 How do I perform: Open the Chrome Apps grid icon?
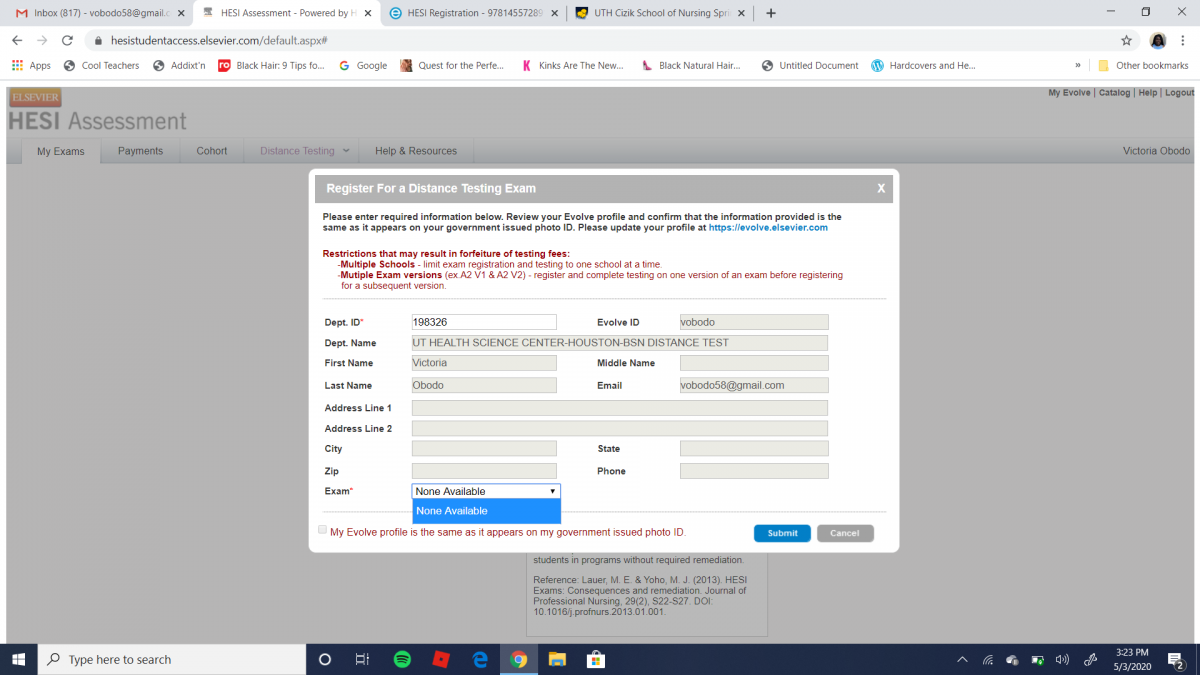coord(18,65)
